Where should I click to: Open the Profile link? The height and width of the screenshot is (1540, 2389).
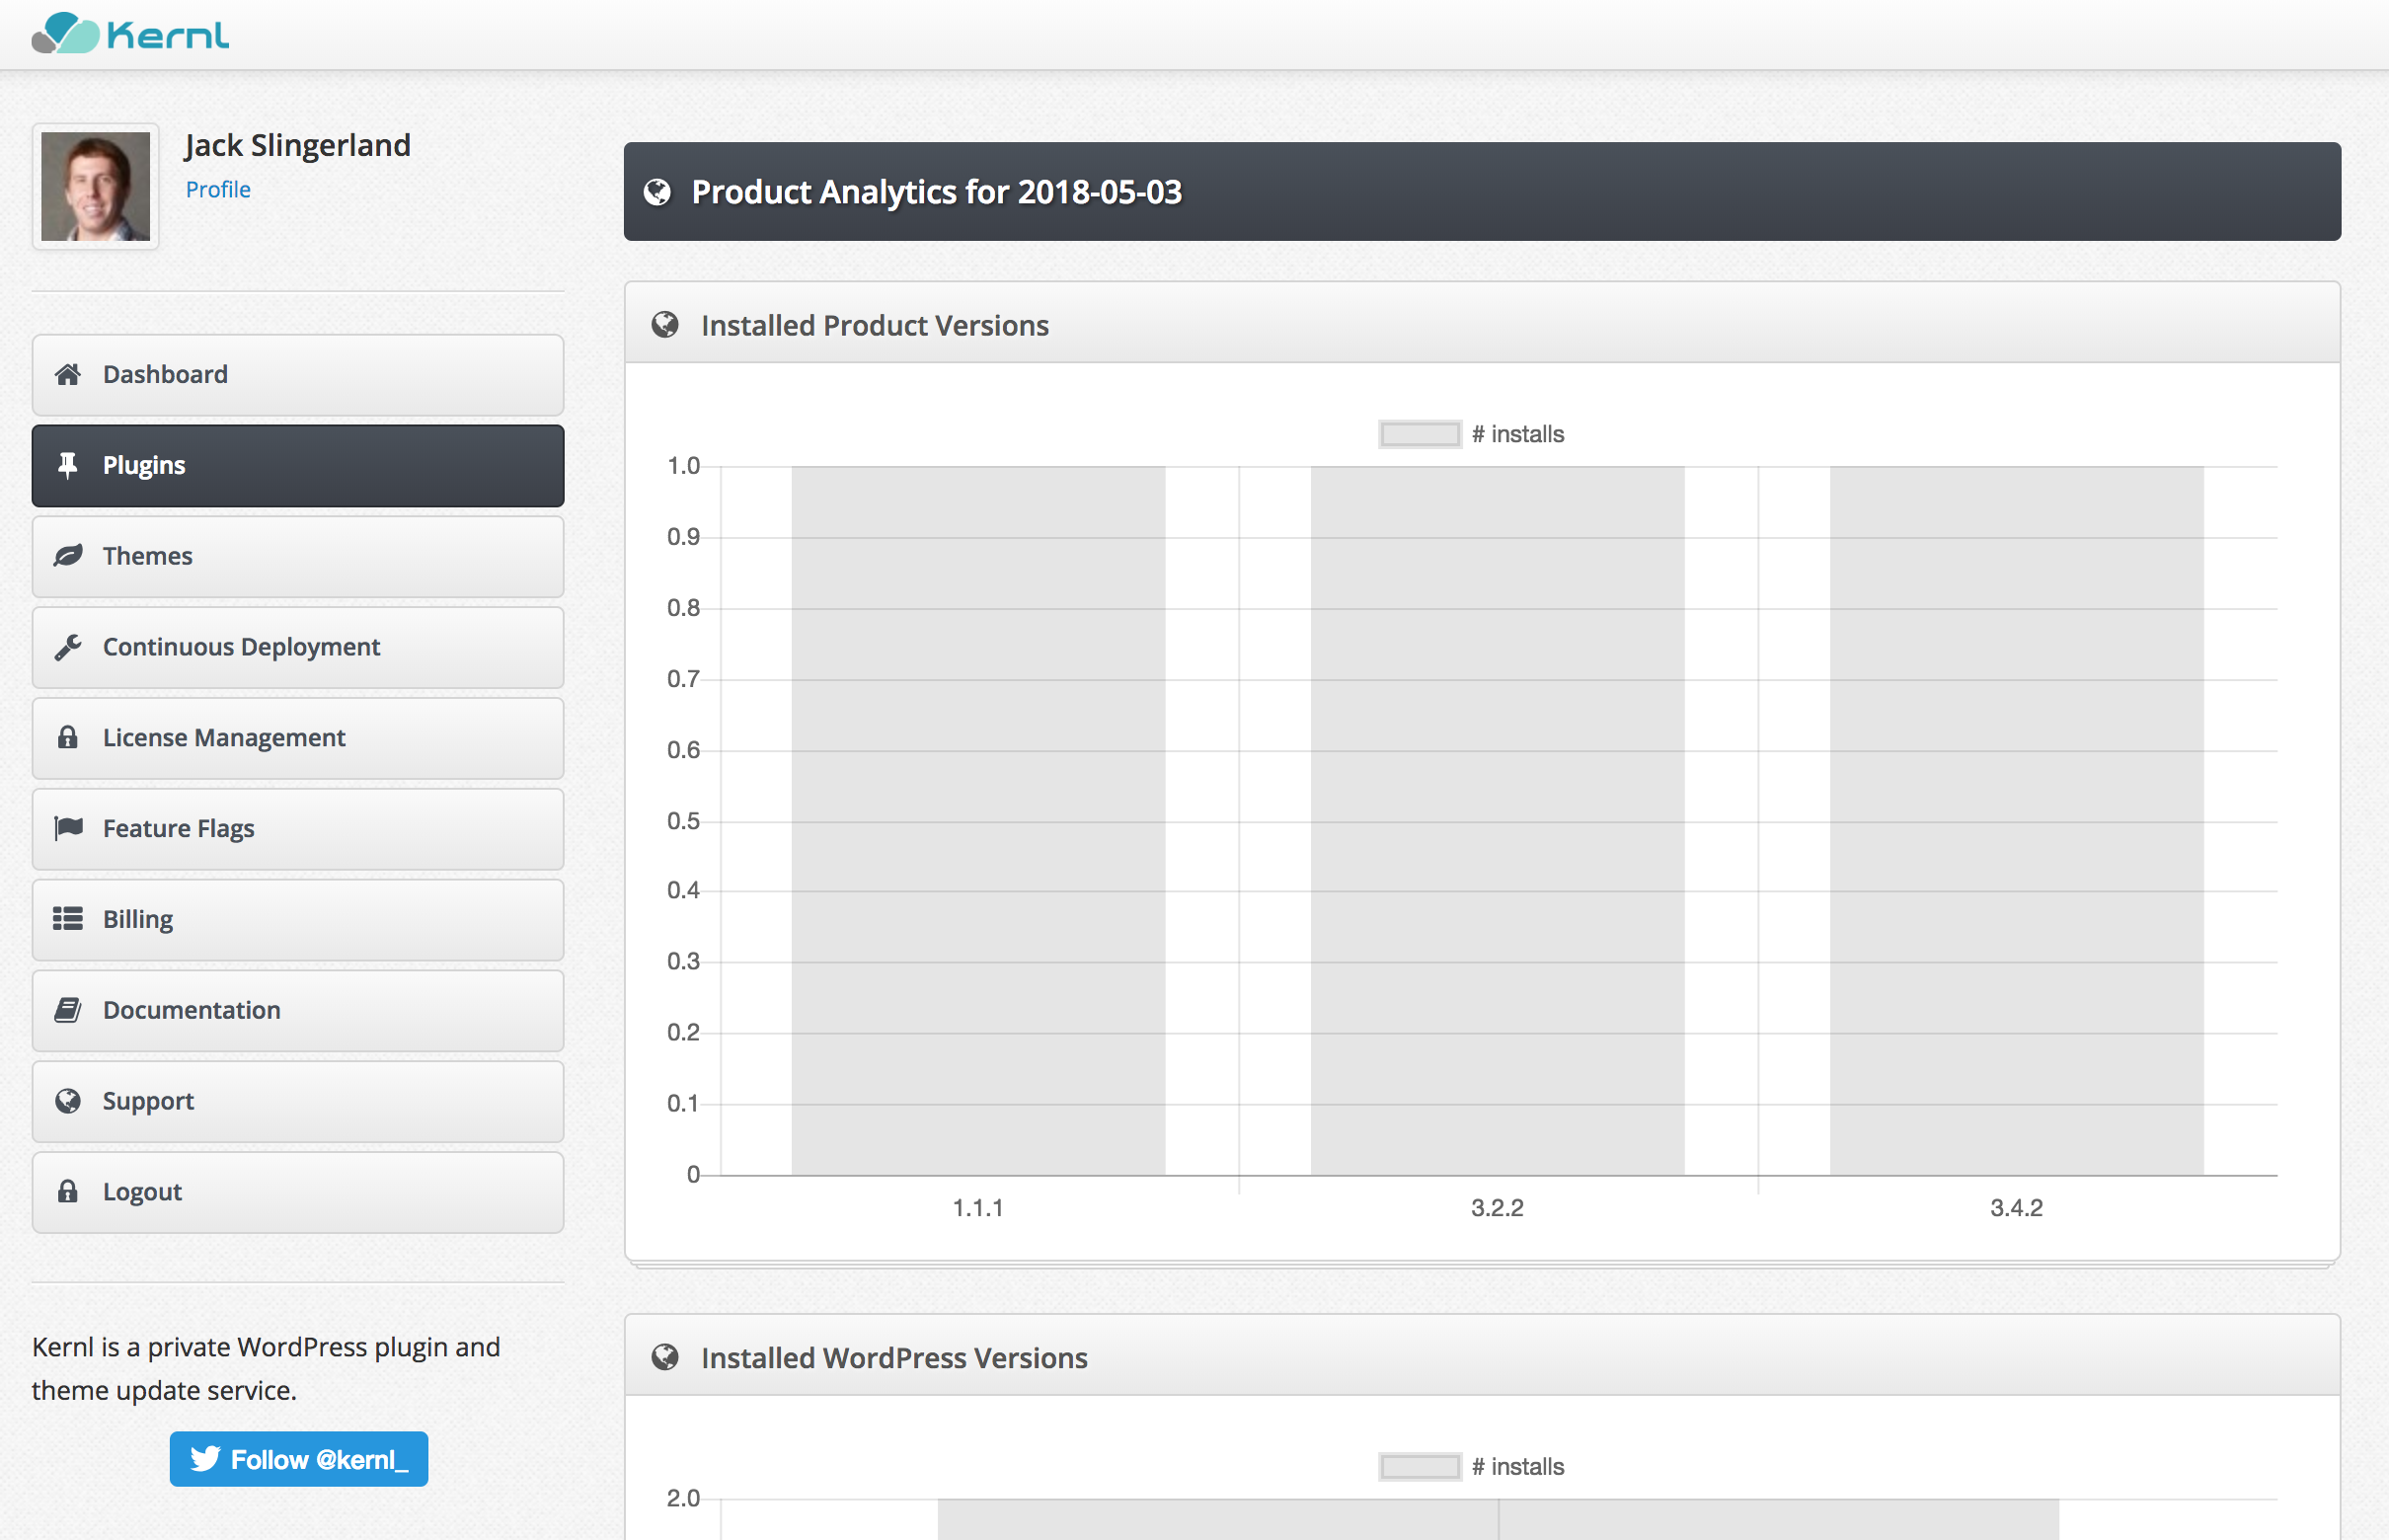pos(218,190)
